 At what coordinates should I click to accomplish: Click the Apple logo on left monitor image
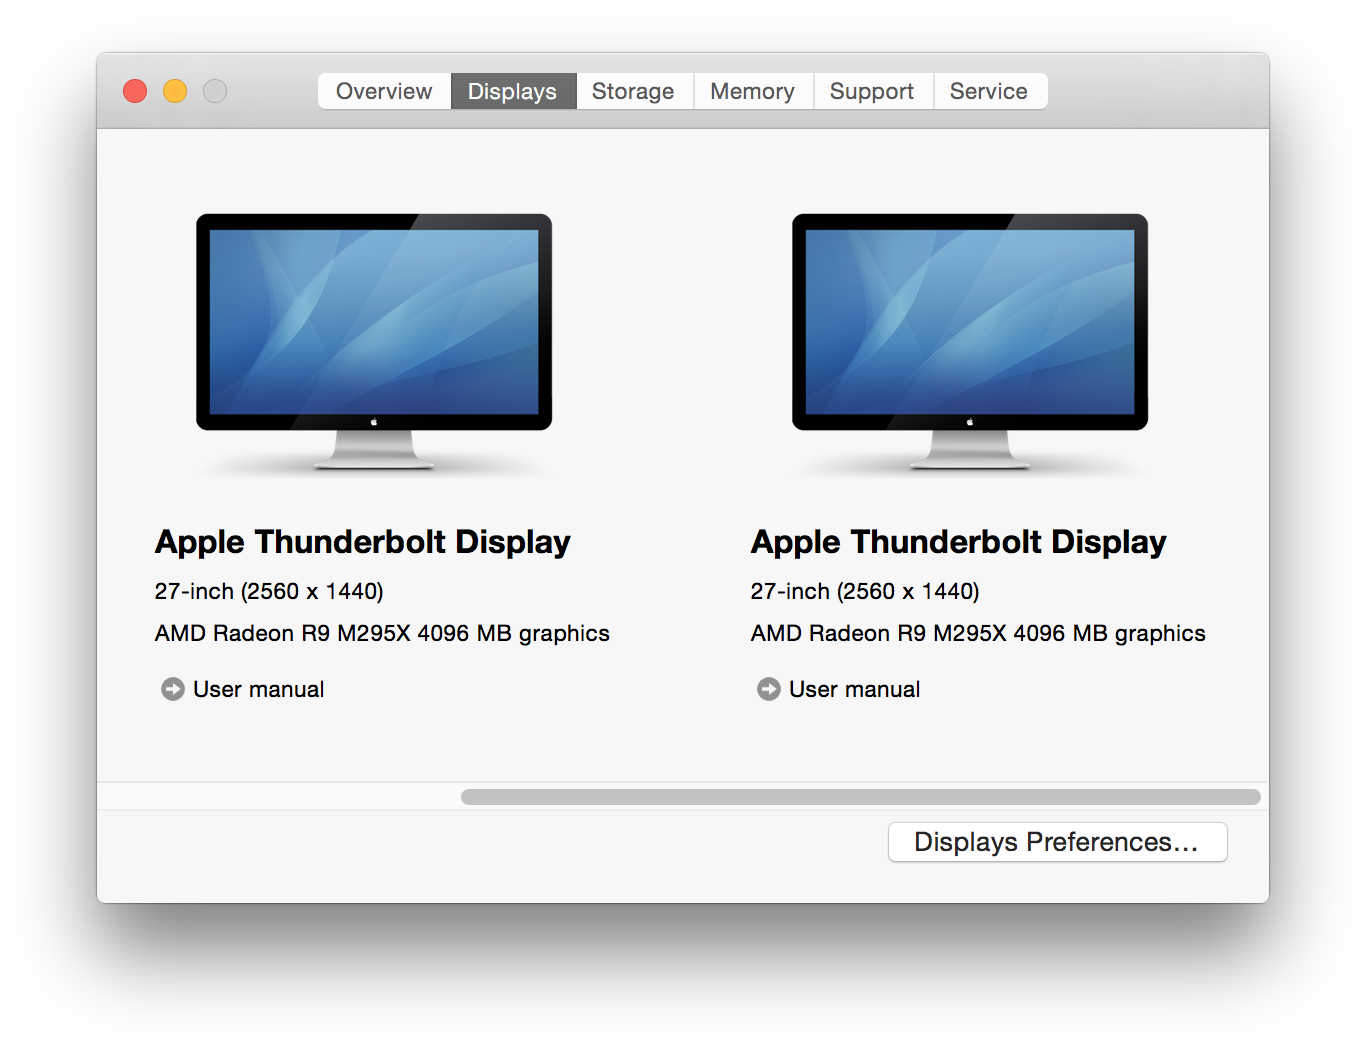[x=374, y=422]
